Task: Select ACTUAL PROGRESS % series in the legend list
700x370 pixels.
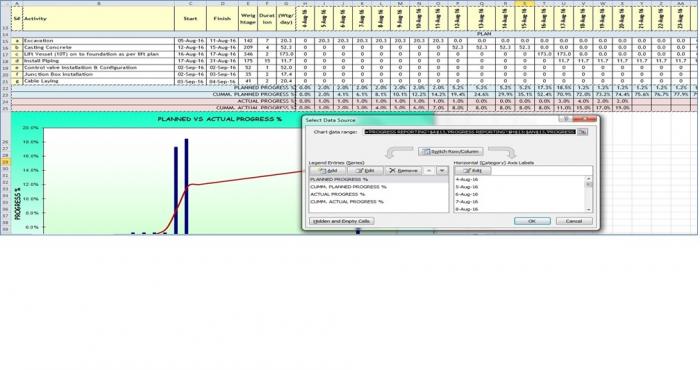Action: coord(379,195)
